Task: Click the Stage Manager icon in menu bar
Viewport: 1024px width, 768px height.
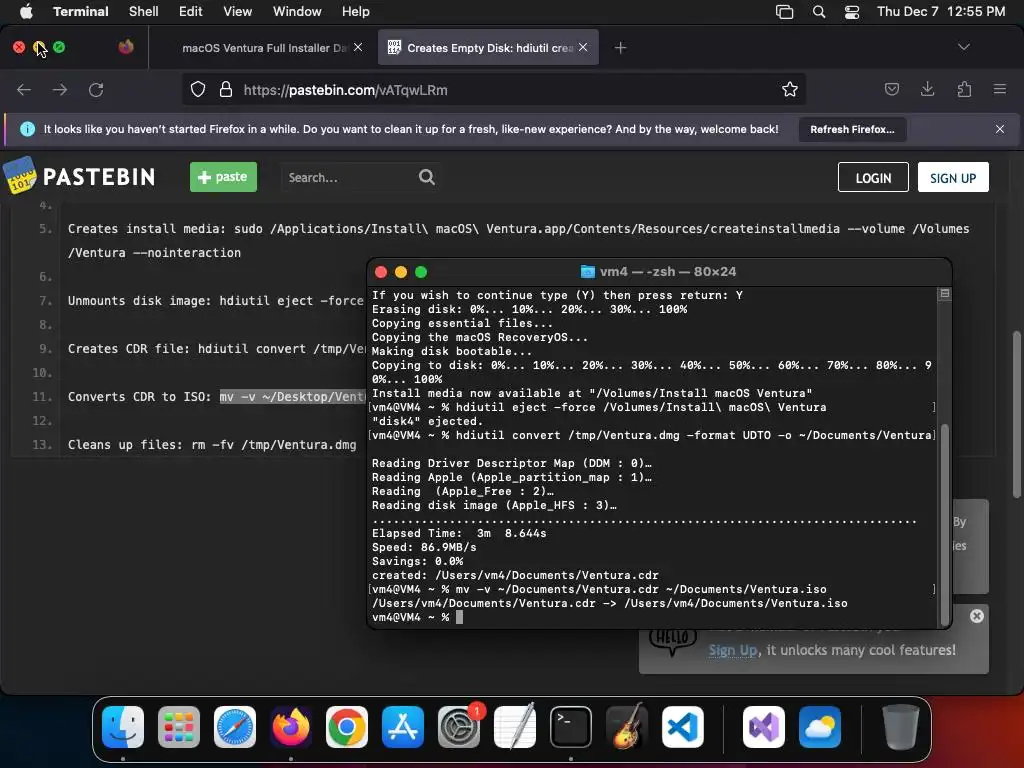Action: [x=784, y=11]
